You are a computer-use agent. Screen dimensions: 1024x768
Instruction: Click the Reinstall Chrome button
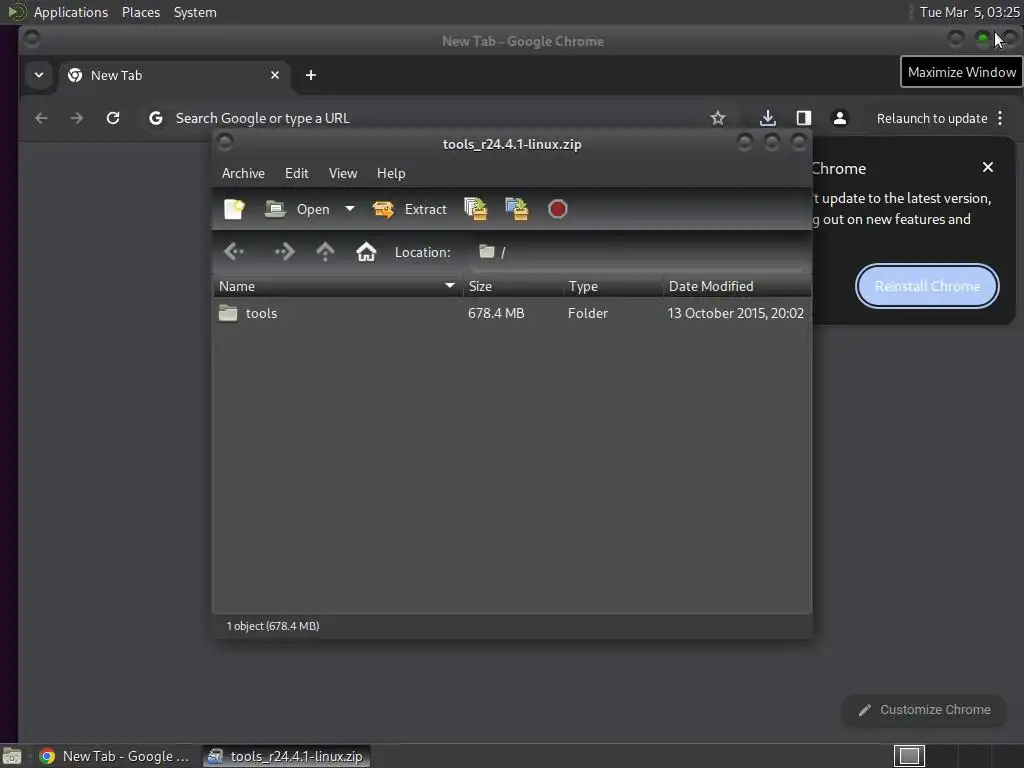pyautogui.click(x=927, y=286)
